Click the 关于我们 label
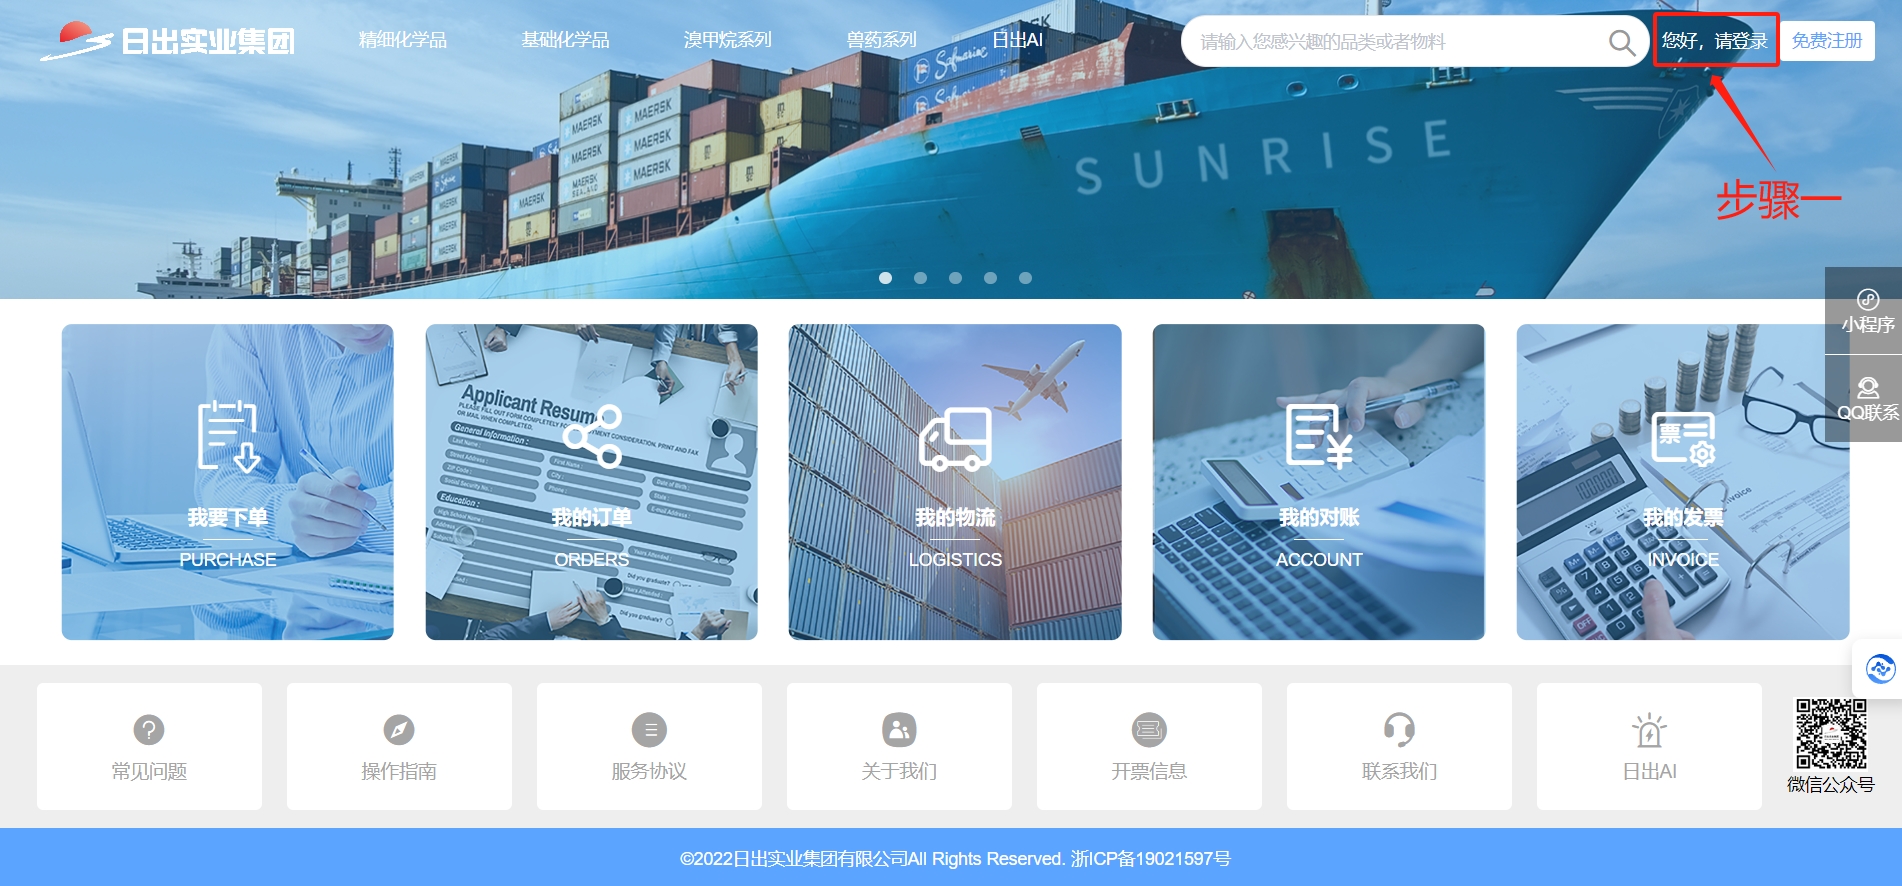 (x=899, y=771)
